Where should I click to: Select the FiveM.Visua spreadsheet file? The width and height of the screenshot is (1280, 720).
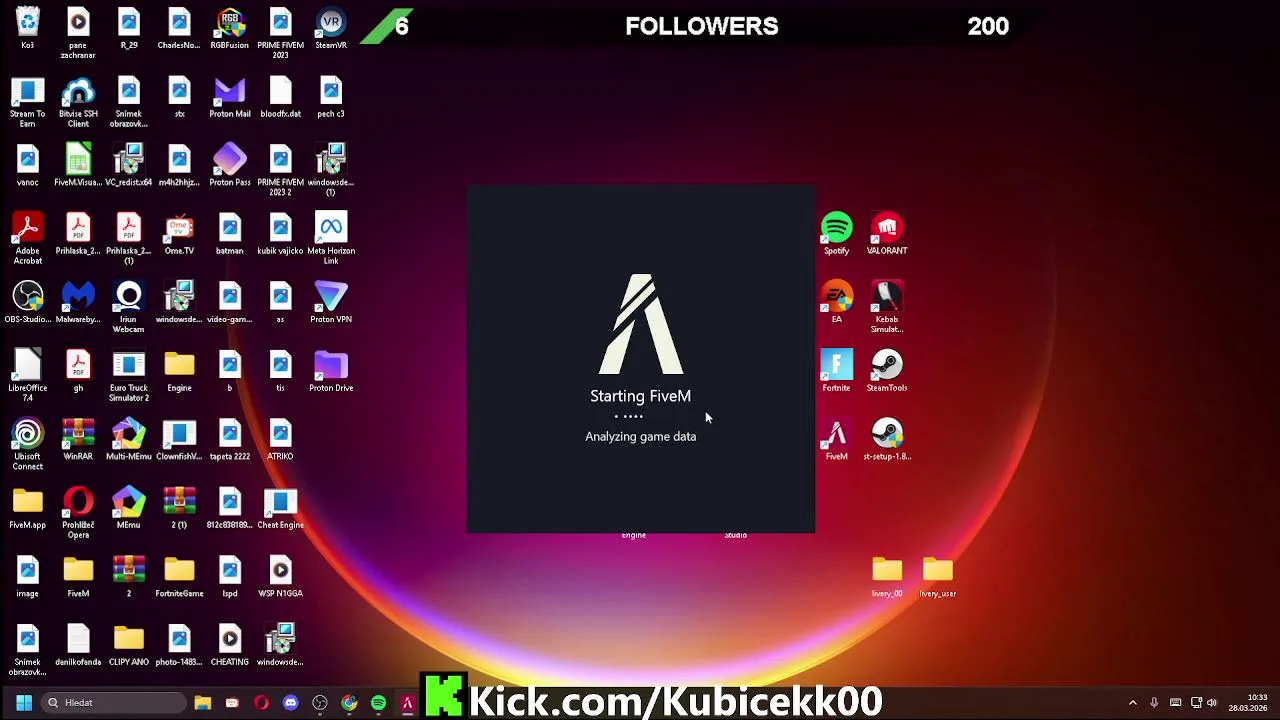point(78,166)
